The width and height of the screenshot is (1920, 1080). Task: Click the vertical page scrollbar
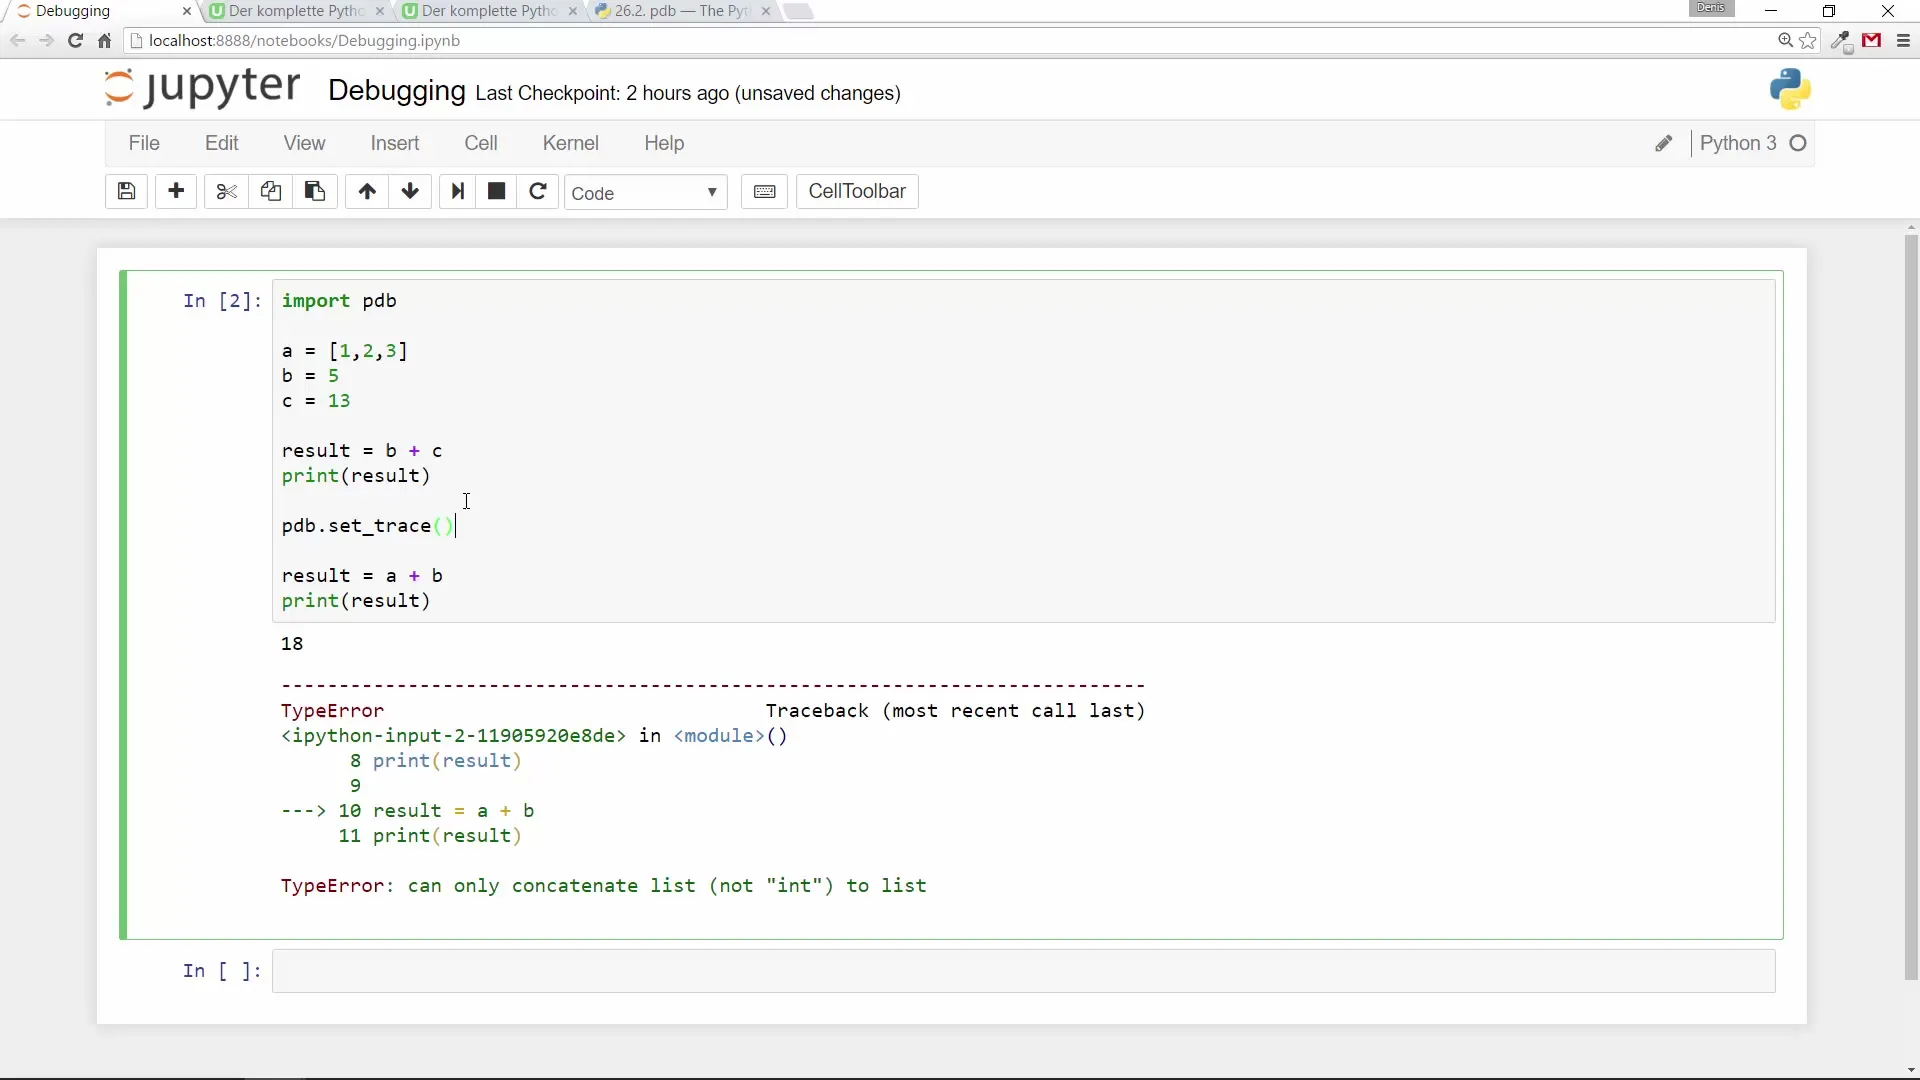click(x=1911, y=608)
